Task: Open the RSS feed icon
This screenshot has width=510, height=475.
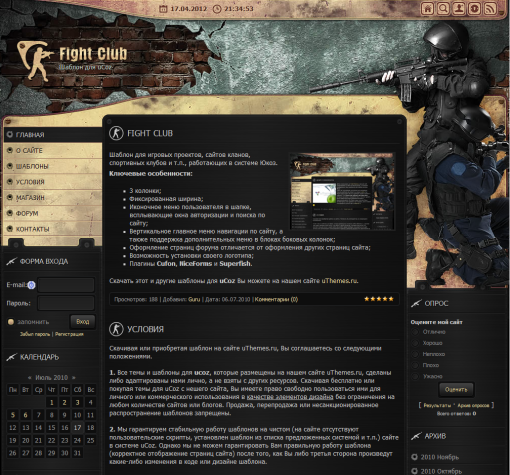Action: coord(490,8)
